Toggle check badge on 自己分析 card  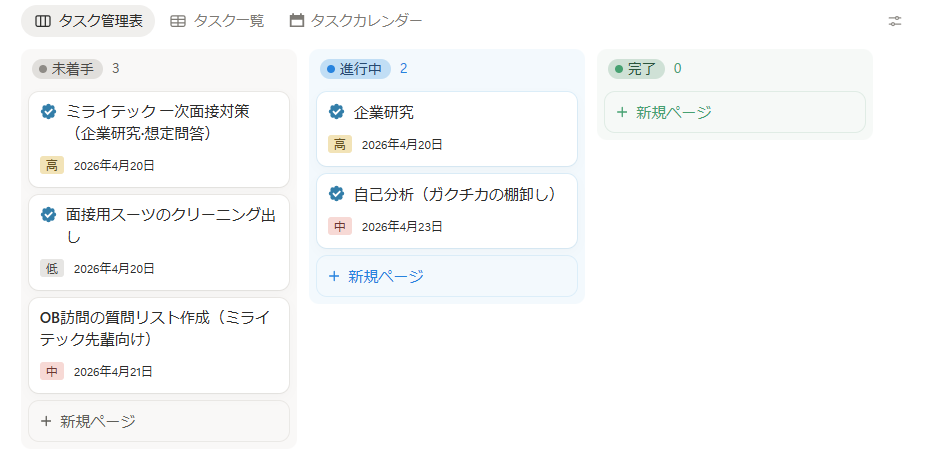coord(336,194)
